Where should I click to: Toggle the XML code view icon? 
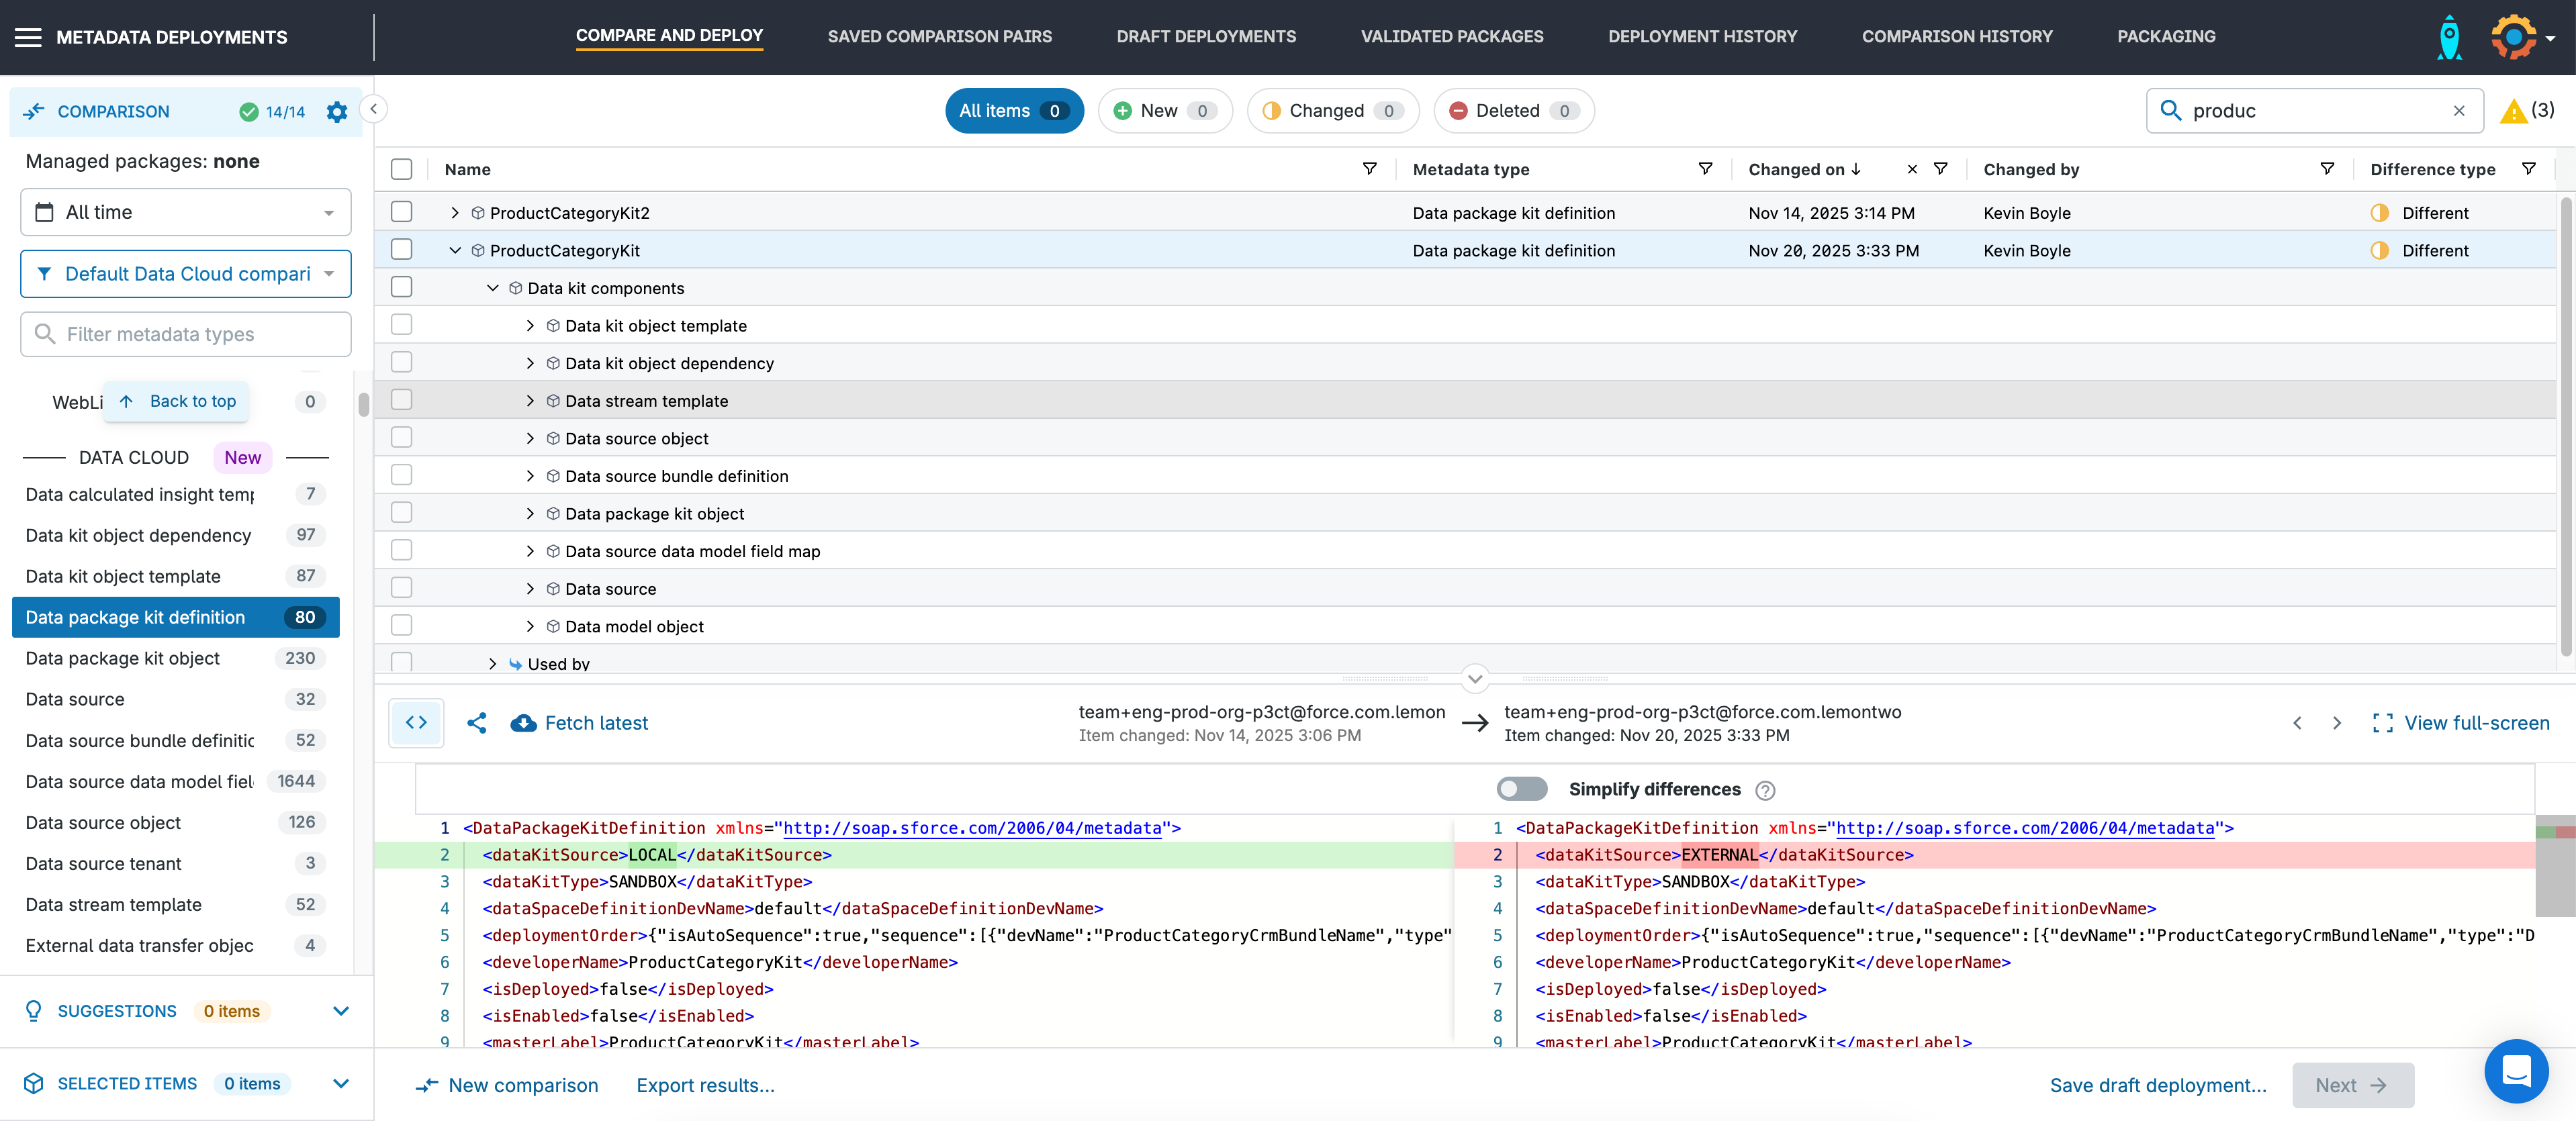pos(416,723)
